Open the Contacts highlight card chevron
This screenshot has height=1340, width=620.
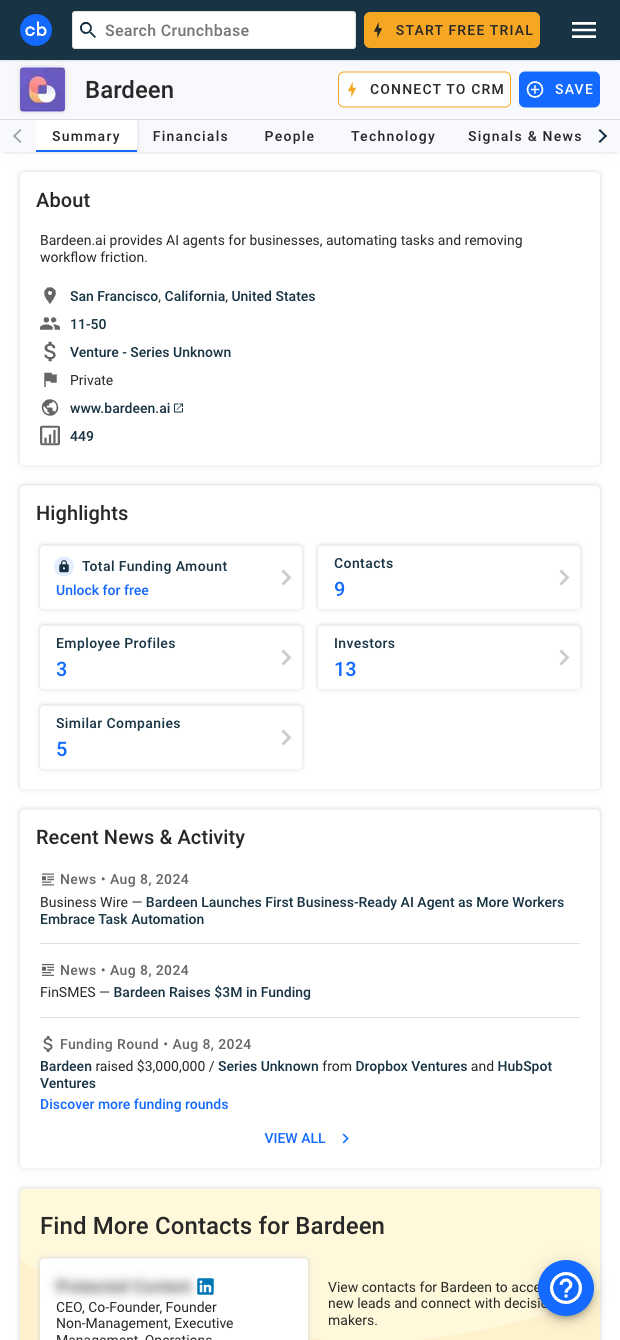pyautogui.click(x=564, y=577)
